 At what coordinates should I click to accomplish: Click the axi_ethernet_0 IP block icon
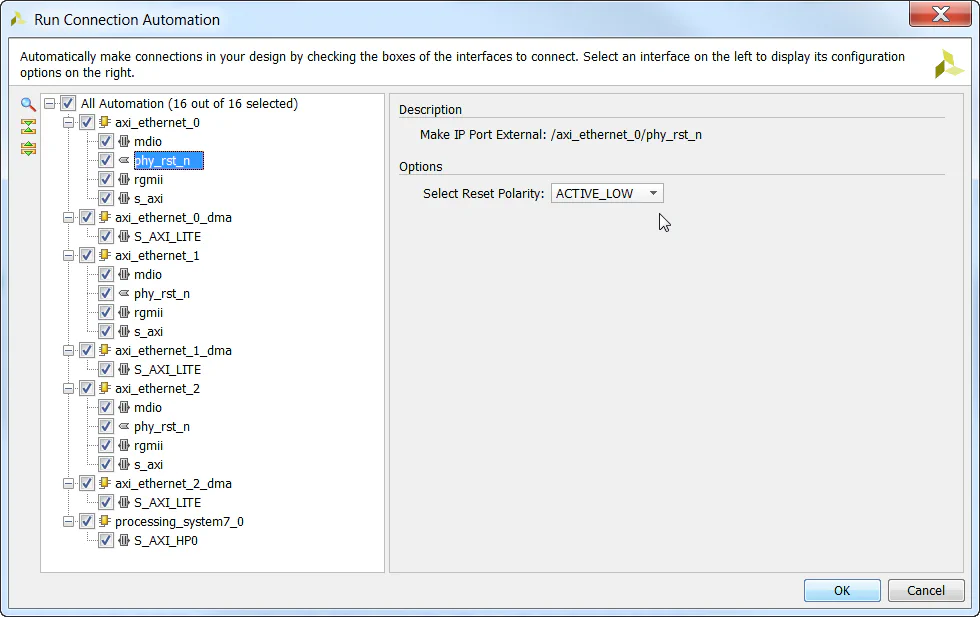(x=105, y=123)
